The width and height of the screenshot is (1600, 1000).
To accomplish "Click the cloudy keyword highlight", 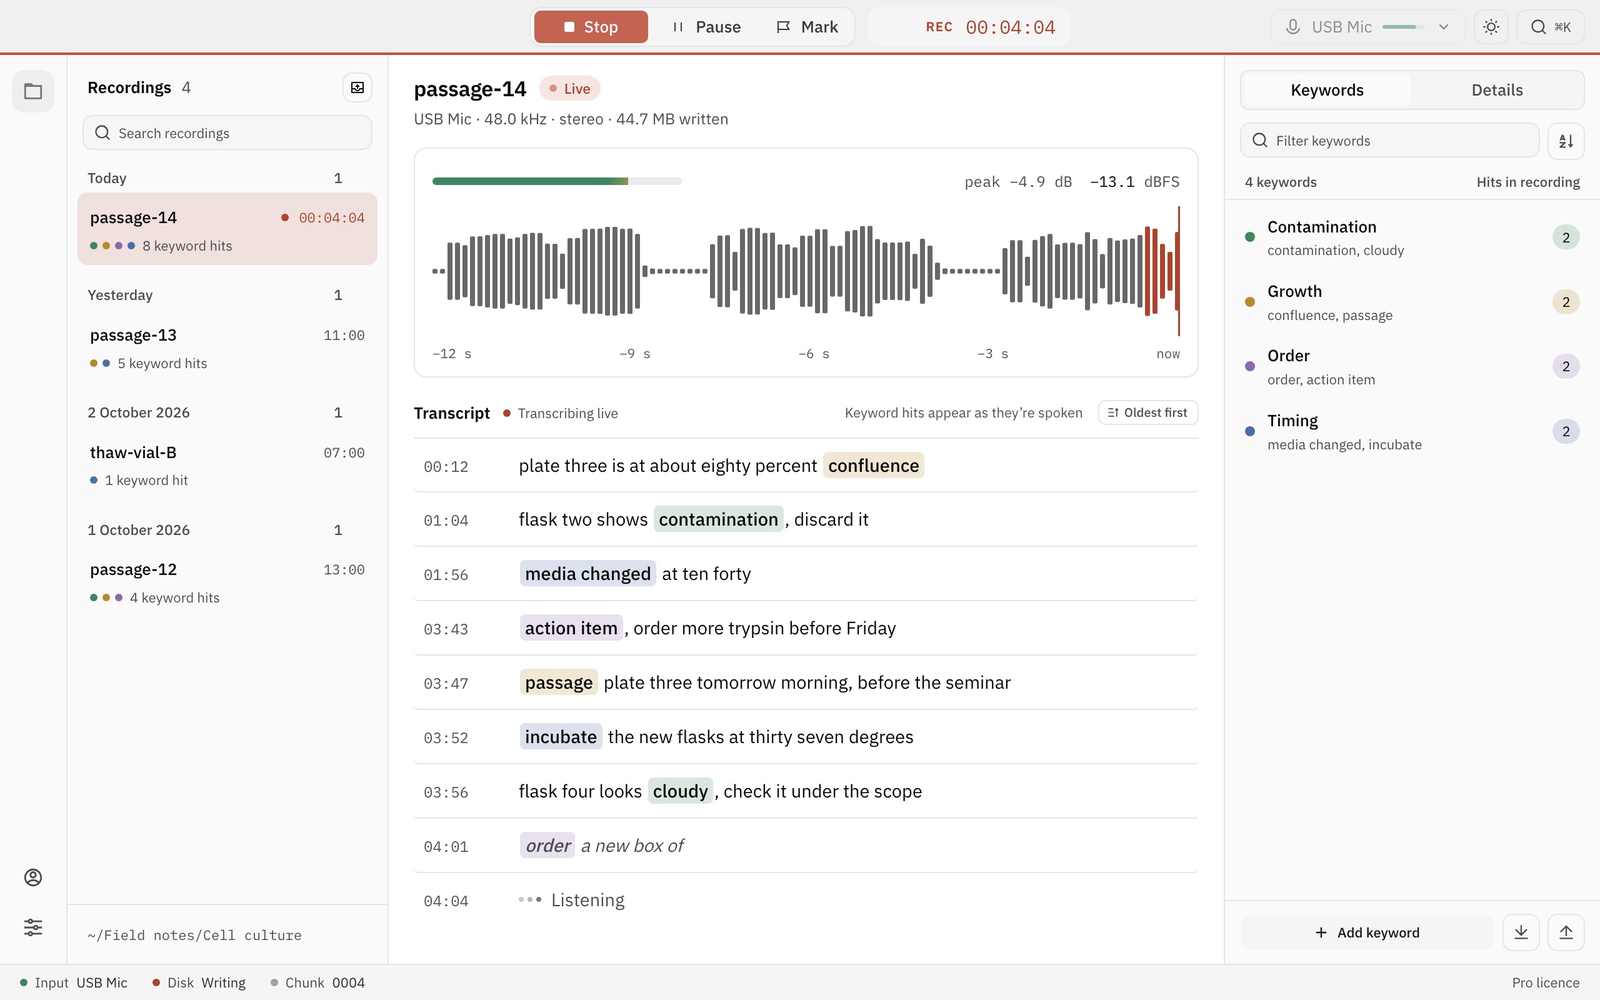I will click(680, 792).
